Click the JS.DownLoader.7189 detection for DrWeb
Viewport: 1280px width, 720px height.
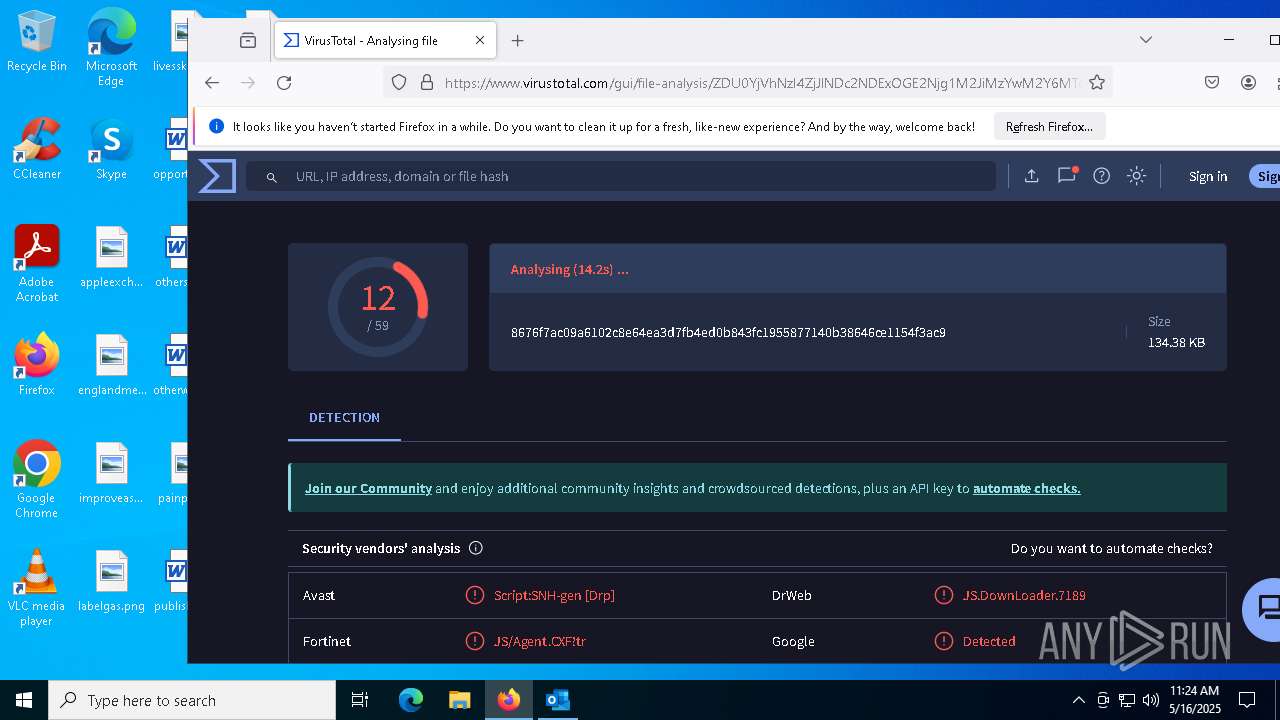pos(1024,595)
